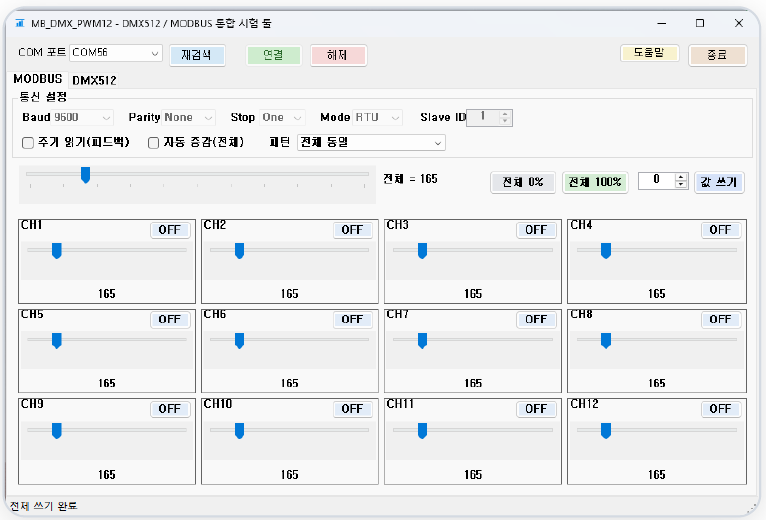This screenshot has width=766, height=520.
Task: Toggle the CH9 OFF button
Action: 170,409
